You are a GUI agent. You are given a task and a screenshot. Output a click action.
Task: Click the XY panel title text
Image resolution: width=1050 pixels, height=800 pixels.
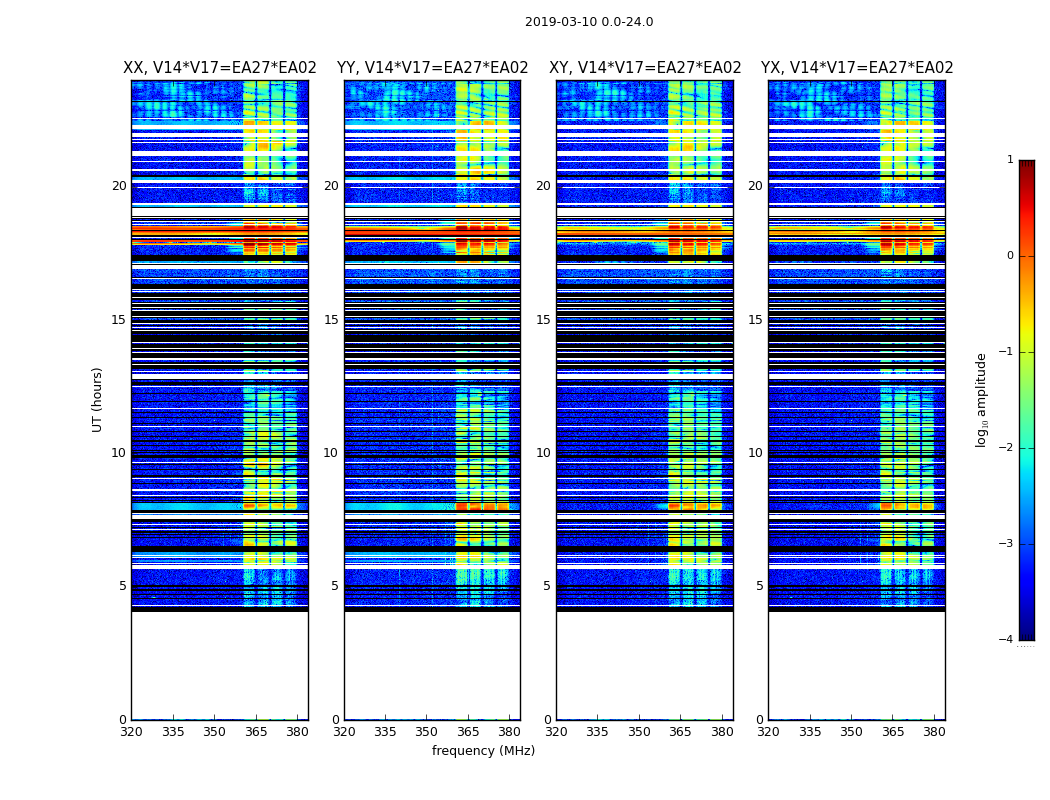tap(645, 68)
